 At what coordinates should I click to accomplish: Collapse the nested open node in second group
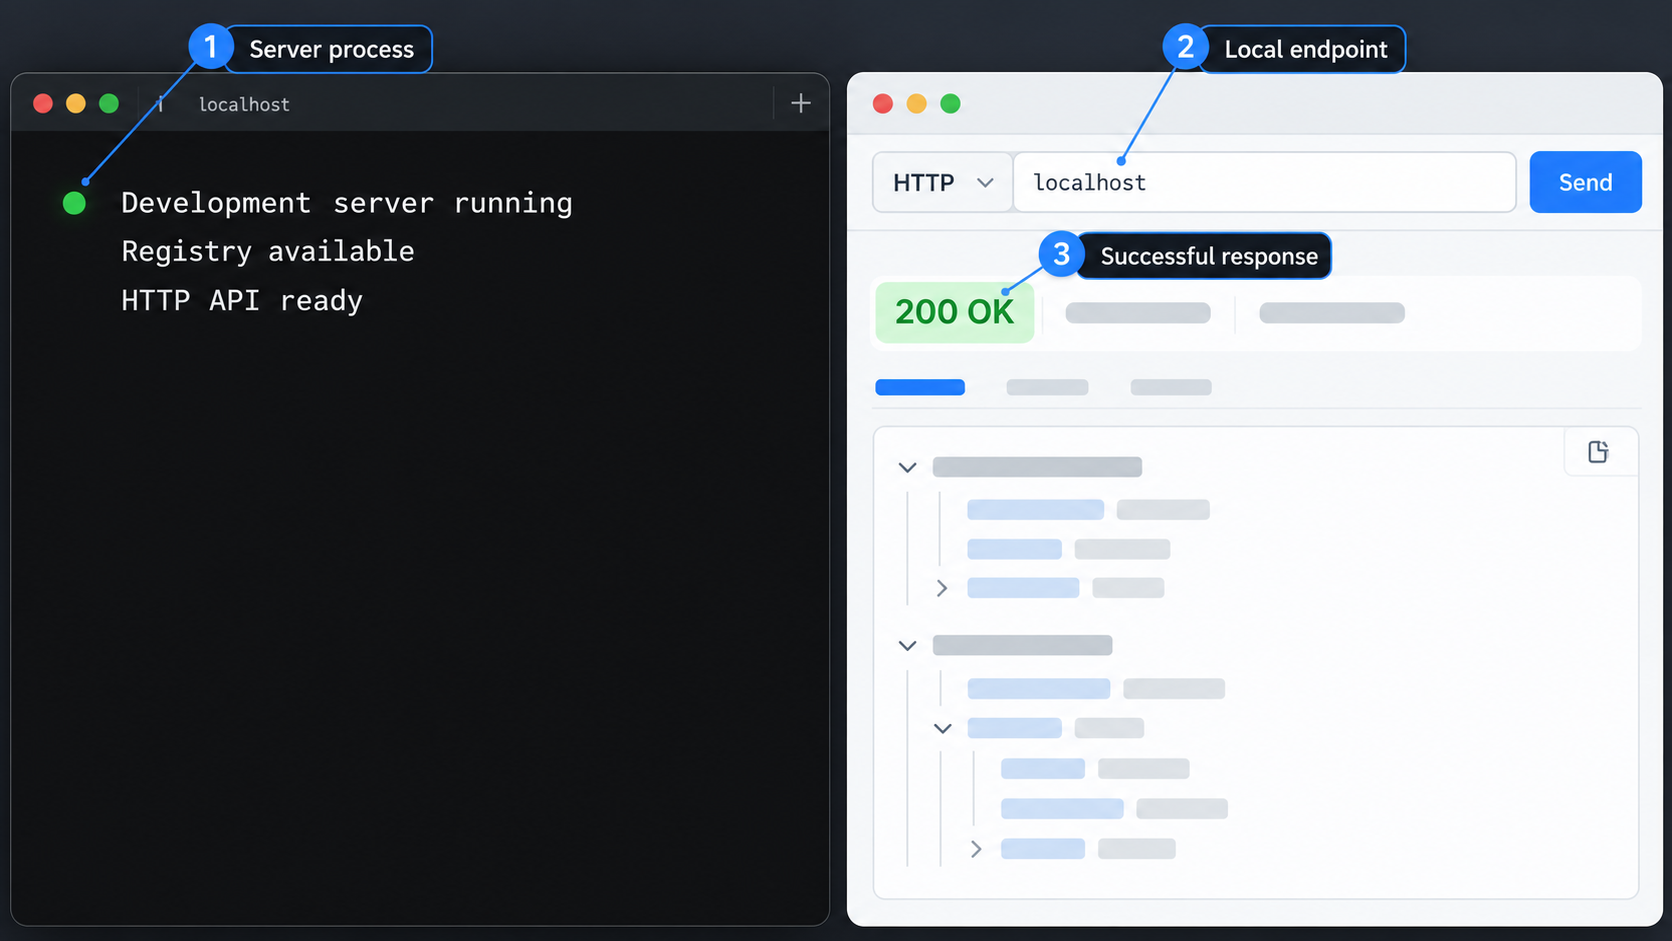[x=943, y=728]
